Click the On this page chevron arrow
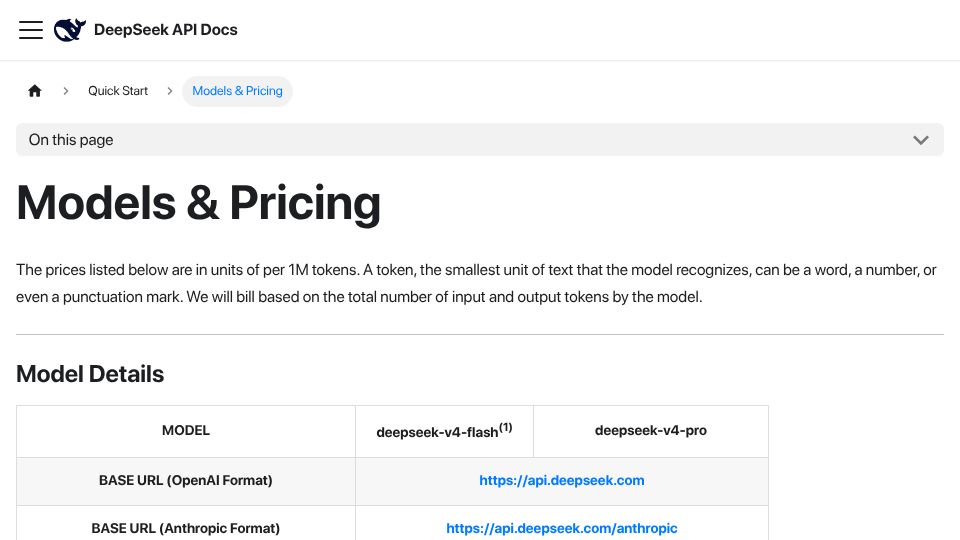960x540 pixels. click(921, 140)
